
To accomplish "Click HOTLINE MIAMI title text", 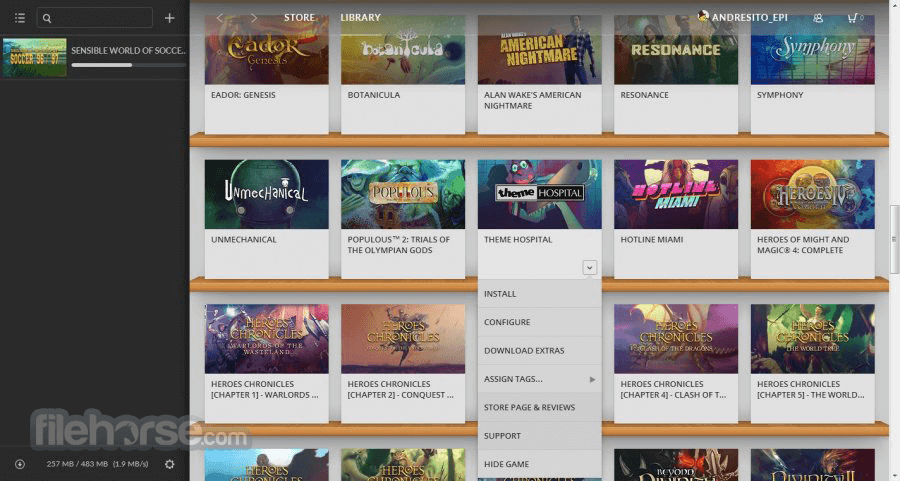I will 651,239.
